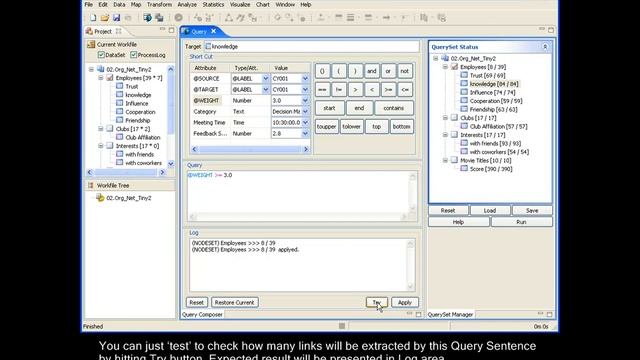Click the Workfile Tree header icon
This screenshot has height=360, width=640.
click(91, 185)
